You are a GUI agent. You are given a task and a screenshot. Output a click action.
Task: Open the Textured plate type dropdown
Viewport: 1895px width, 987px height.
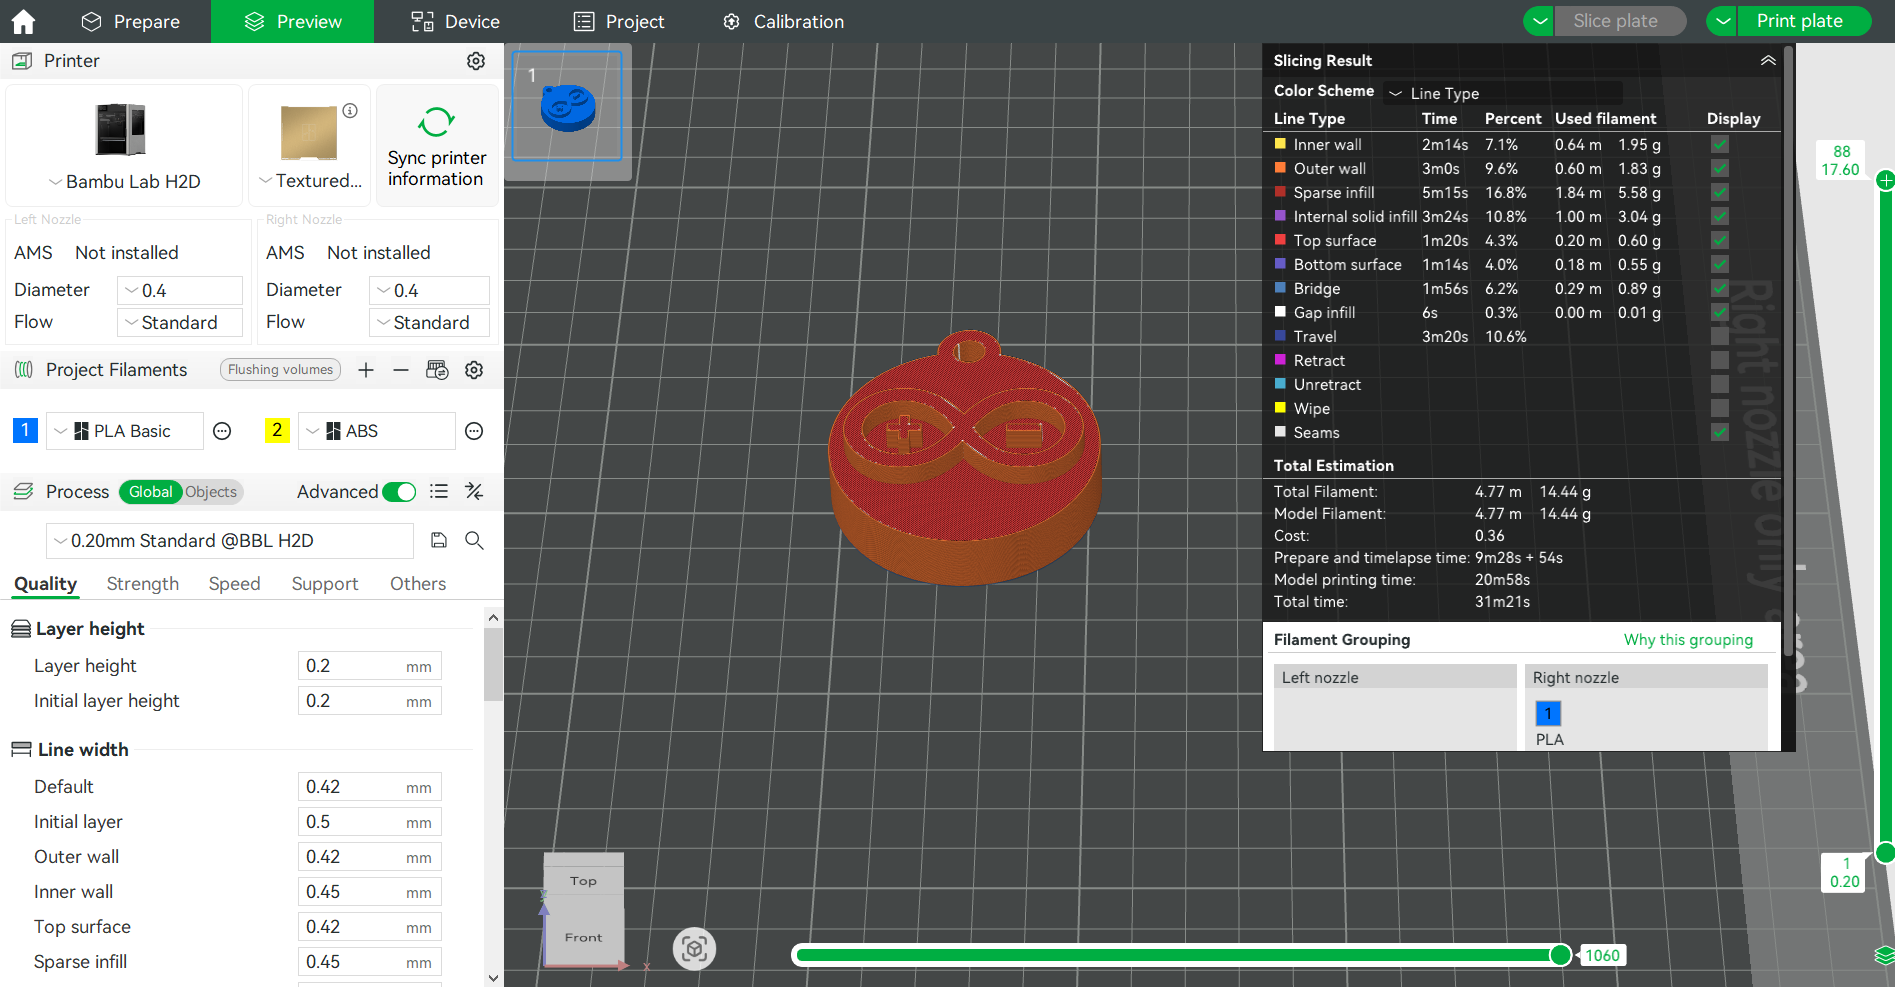tap(310, 181)
